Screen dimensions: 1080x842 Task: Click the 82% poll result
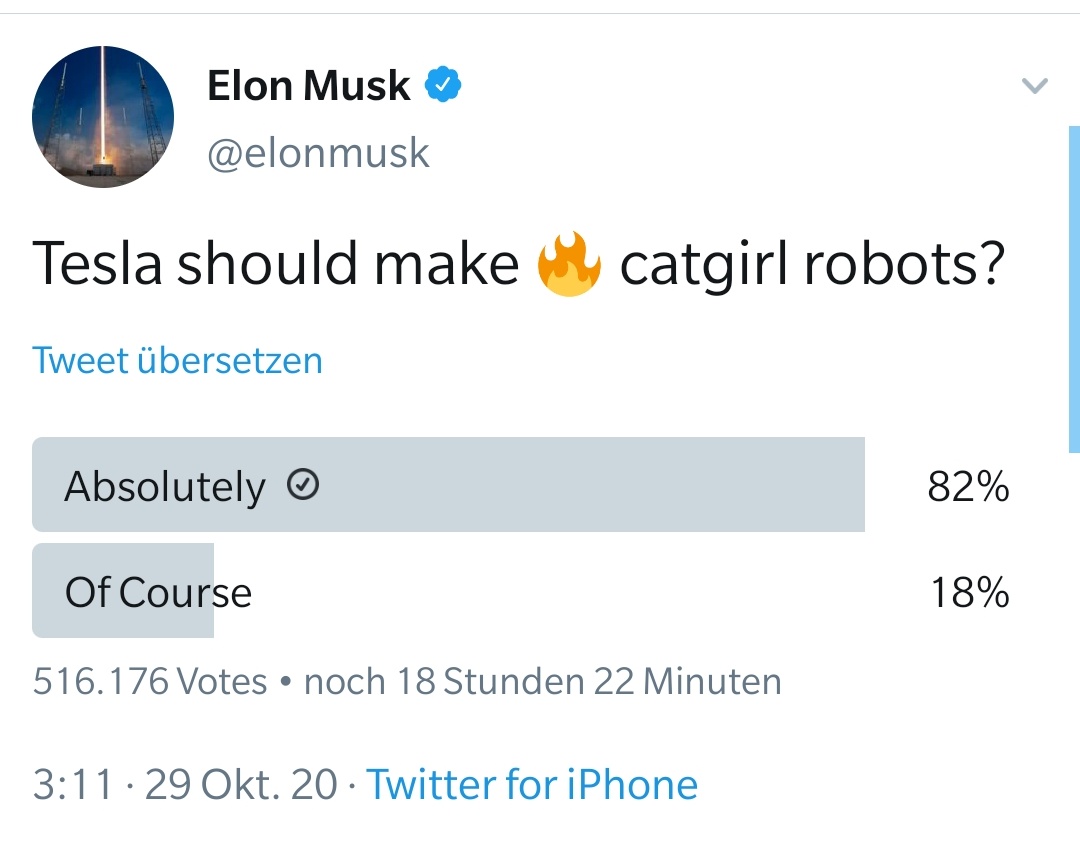click(968, 487)
